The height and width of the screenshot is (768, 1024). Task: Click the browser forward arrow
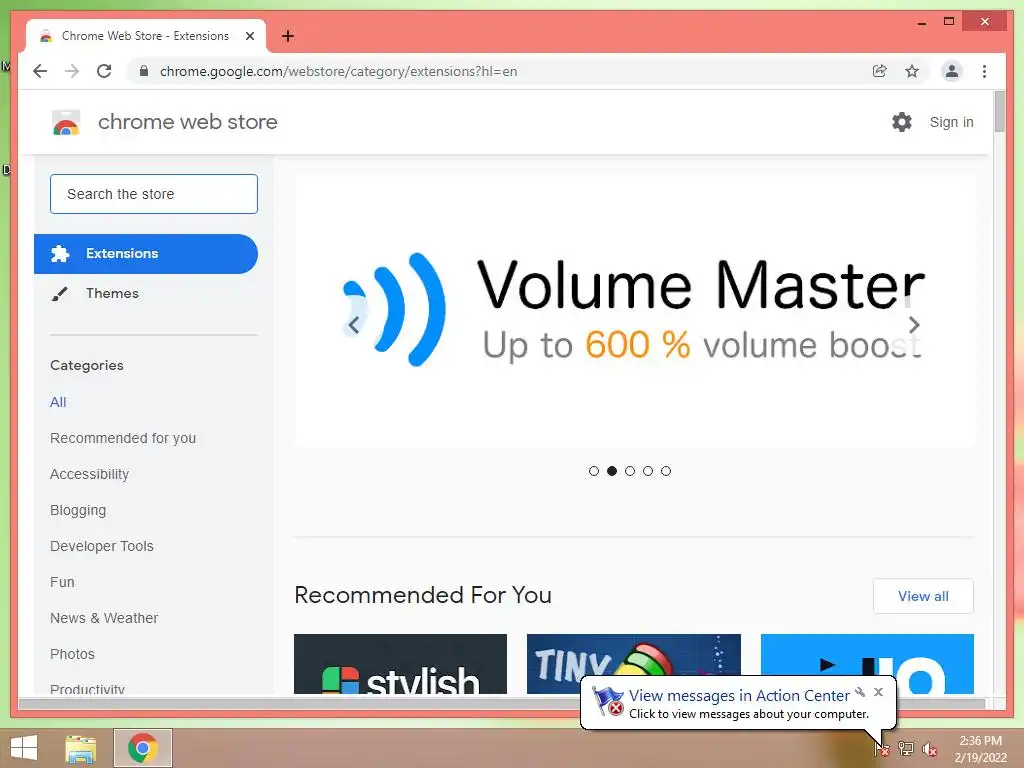(72, 71)
